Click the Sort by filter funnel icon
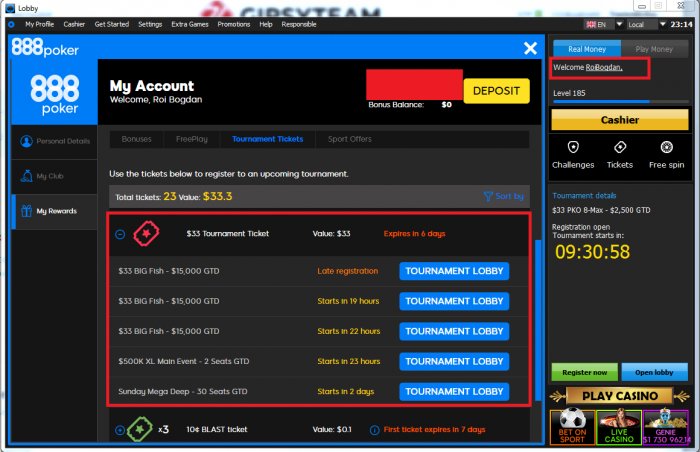This screenshot has height=452, width=700. (x=488, y=196)
